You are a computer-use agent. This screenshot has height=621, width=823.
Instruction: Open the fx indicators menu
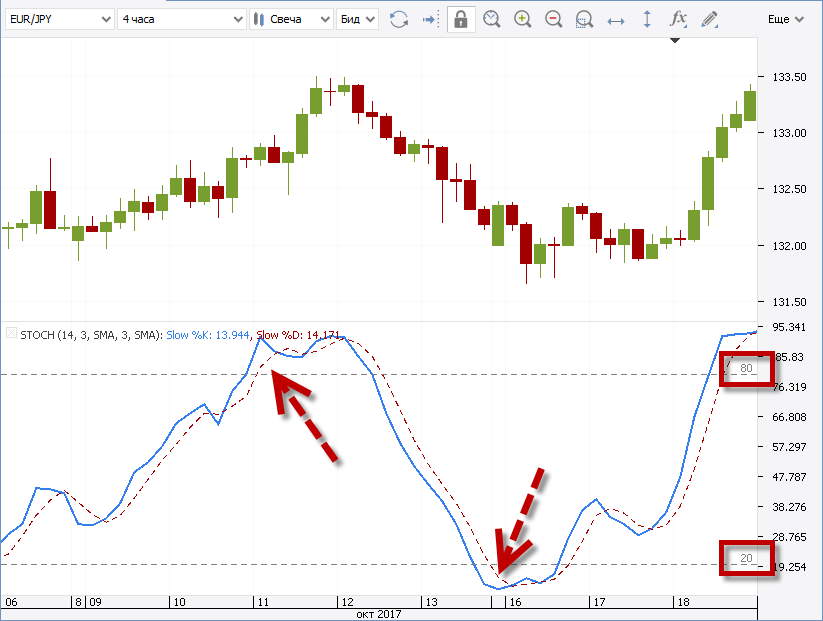coord(678,19)
